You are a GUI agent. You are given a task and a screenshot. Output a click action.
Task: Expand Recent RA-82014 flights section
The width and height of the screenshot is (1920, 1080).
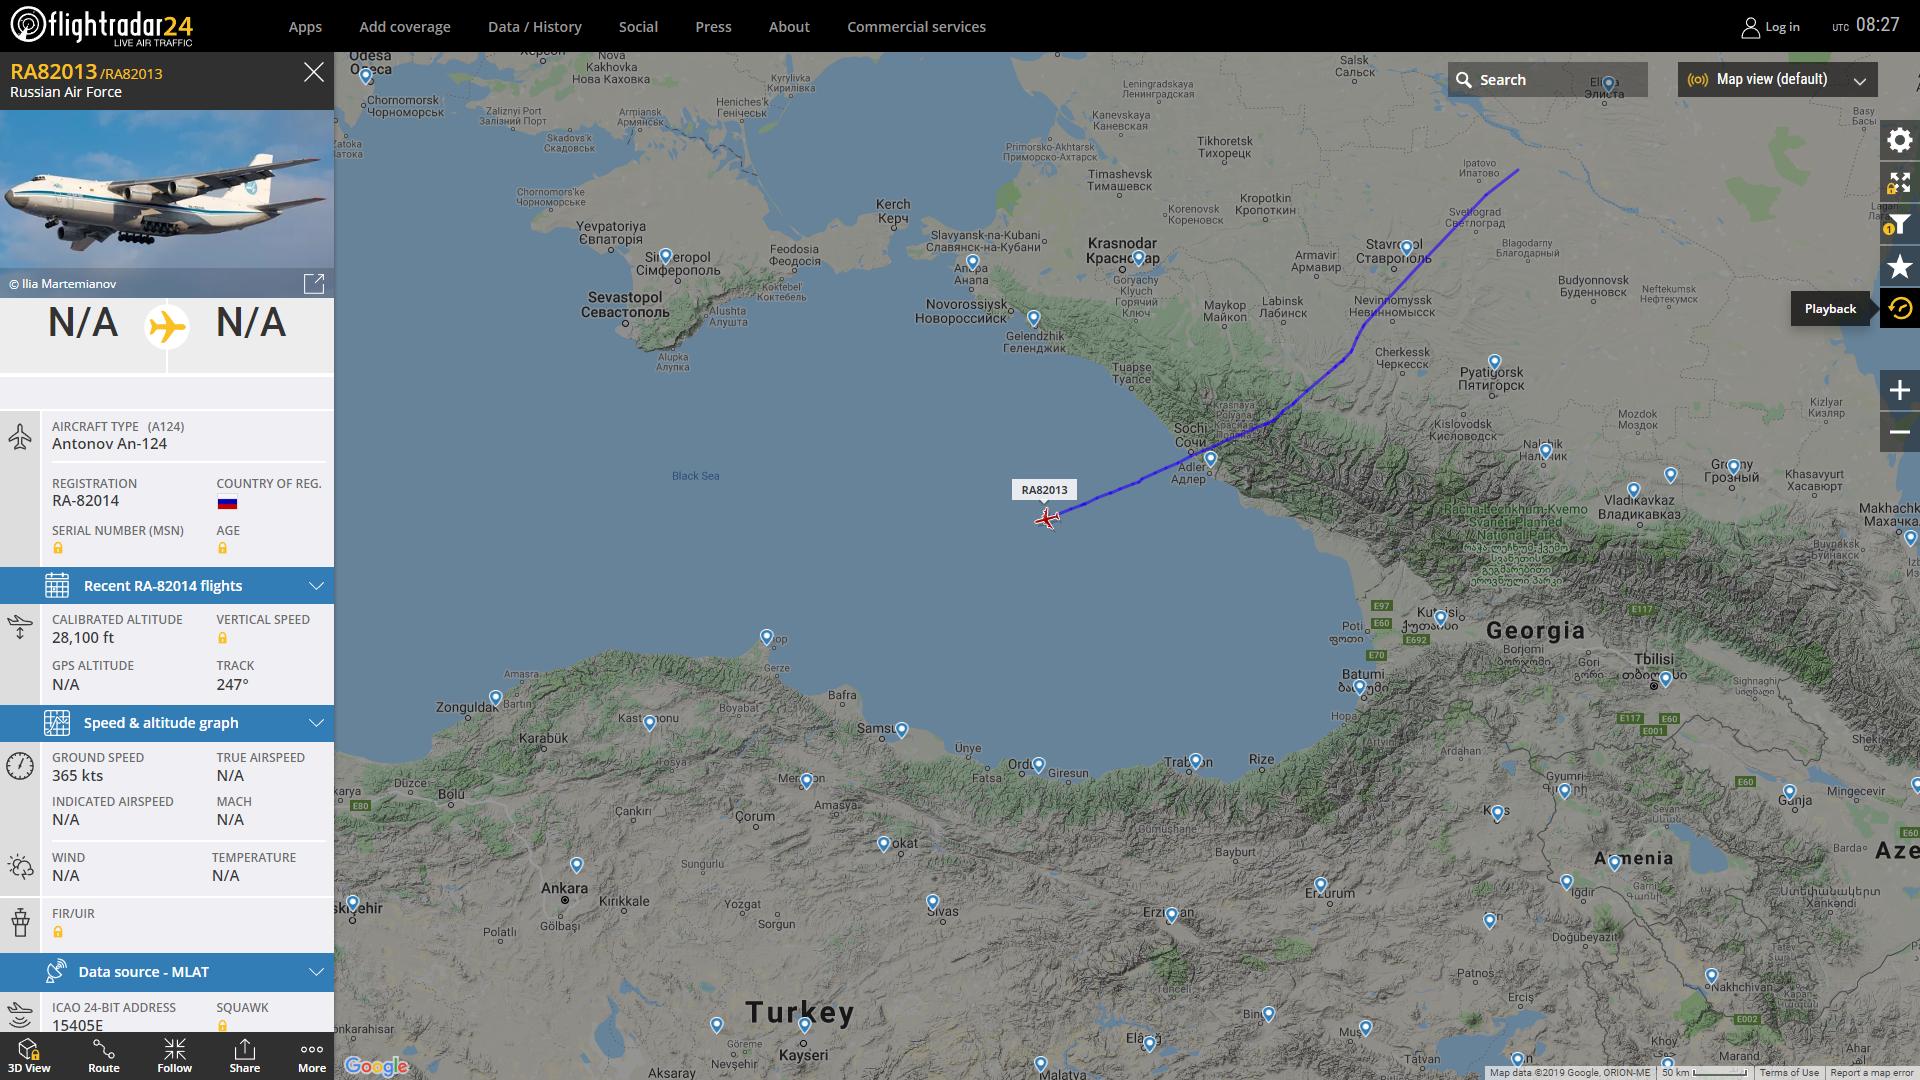coord(167,586)
